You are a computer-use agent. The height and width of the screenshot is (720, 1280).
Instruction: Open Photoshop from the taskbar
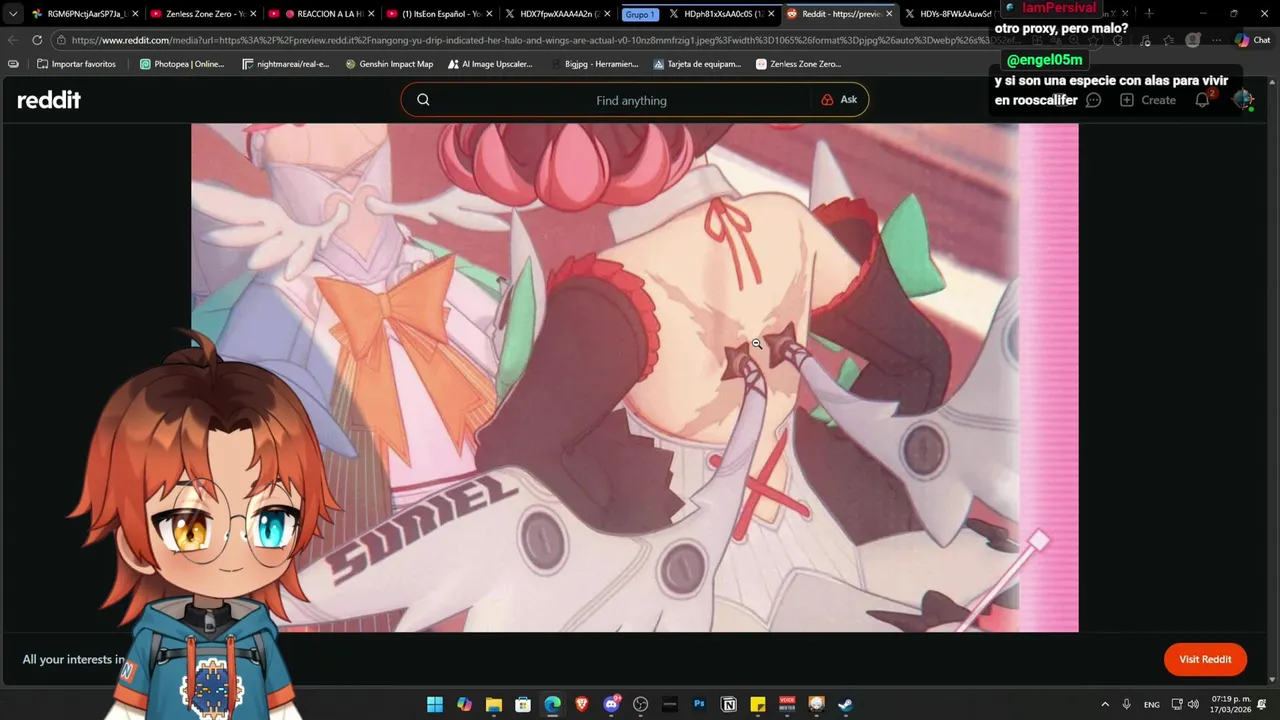click(x=700, y=704)
